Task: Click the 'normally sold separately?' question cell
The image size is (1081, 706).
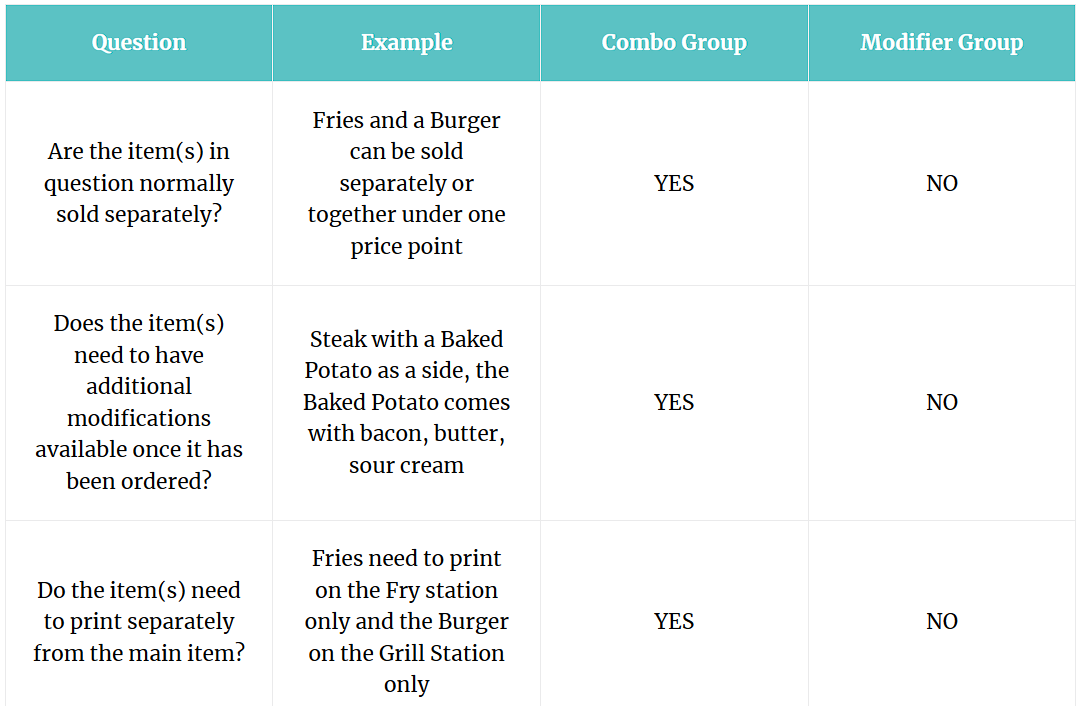Action: [x=139, y=183]
